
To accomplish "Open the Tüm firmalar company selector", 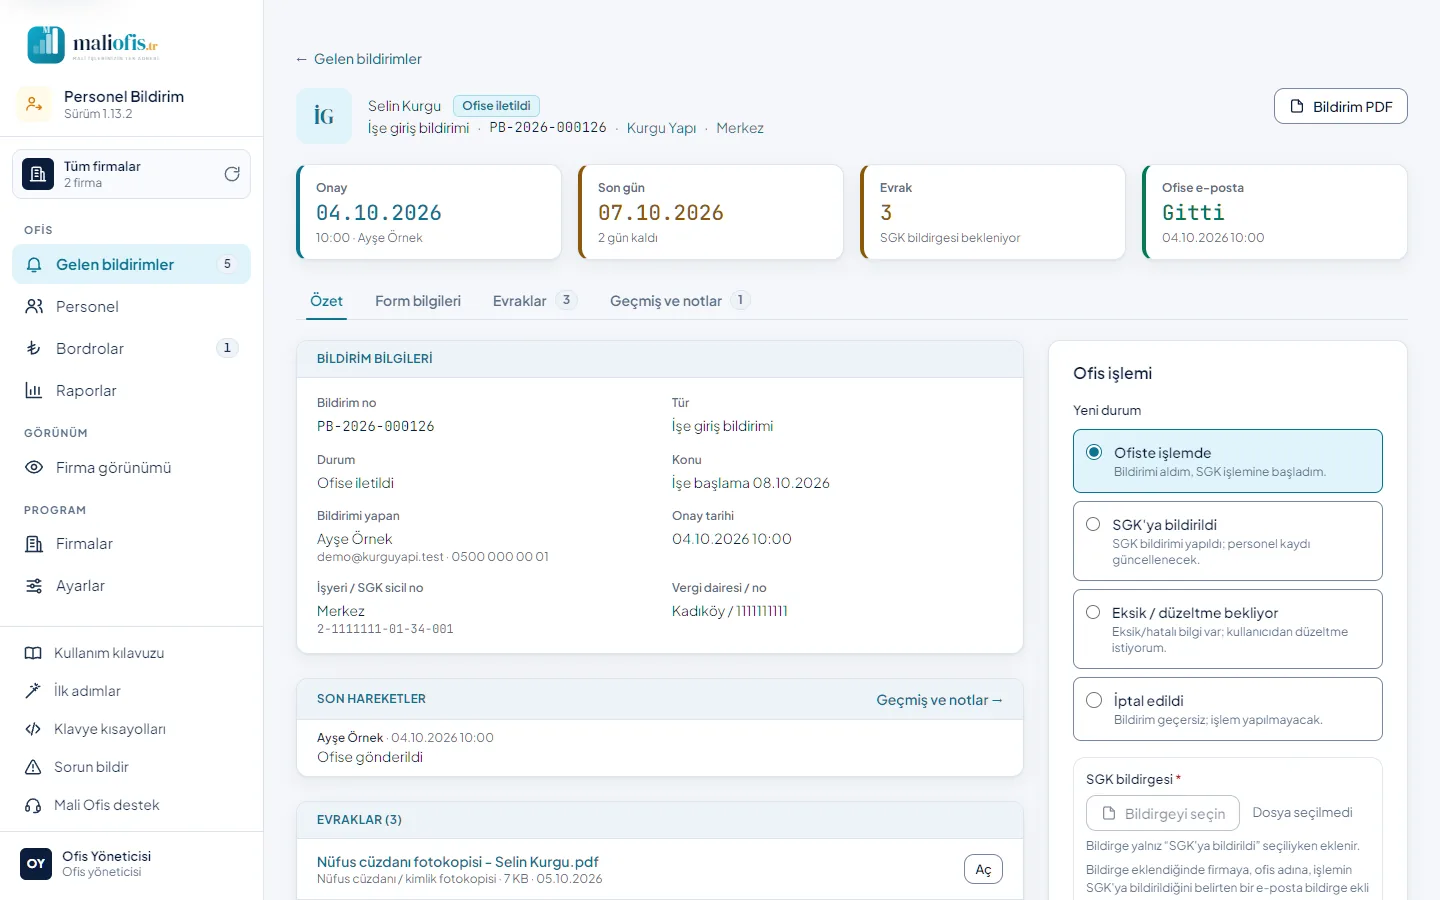I will pos(131,174).
